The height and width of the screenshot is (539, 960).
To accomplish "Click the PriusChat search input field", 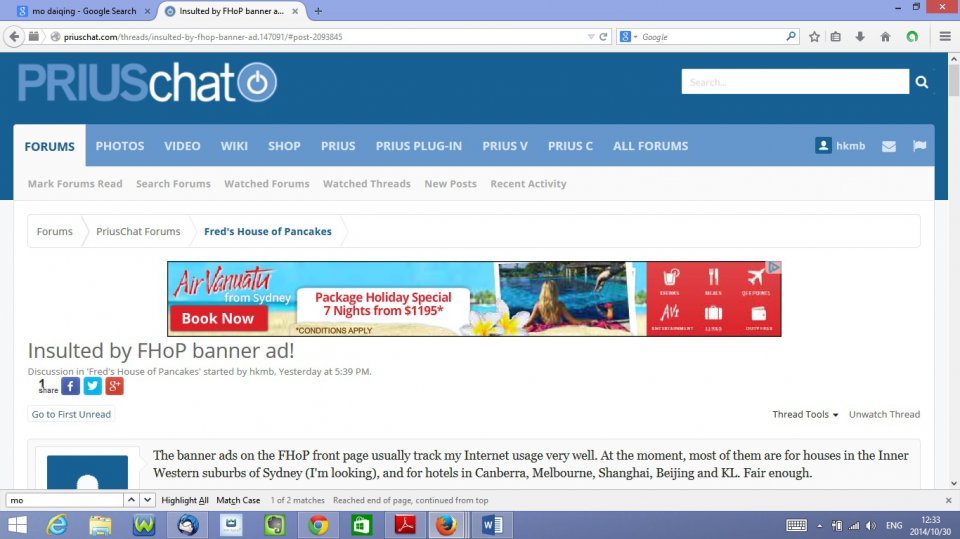I will pos(795,82).
